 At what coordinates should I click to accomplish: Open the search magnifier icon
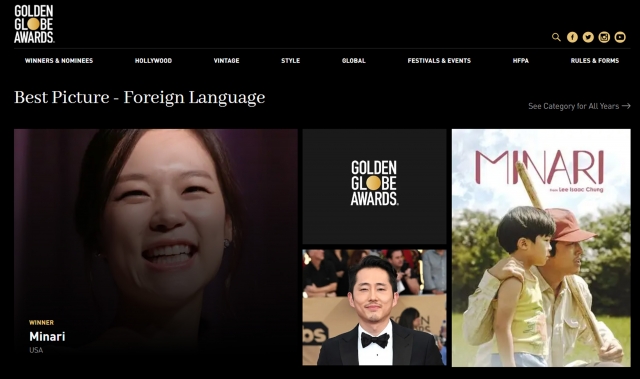(556, 37)
